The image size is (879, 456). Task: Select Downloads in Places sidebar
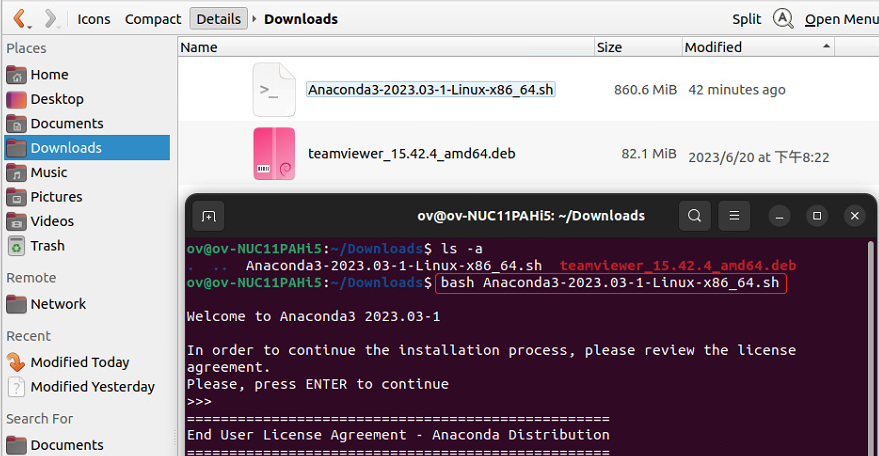(x=87, y=148)
